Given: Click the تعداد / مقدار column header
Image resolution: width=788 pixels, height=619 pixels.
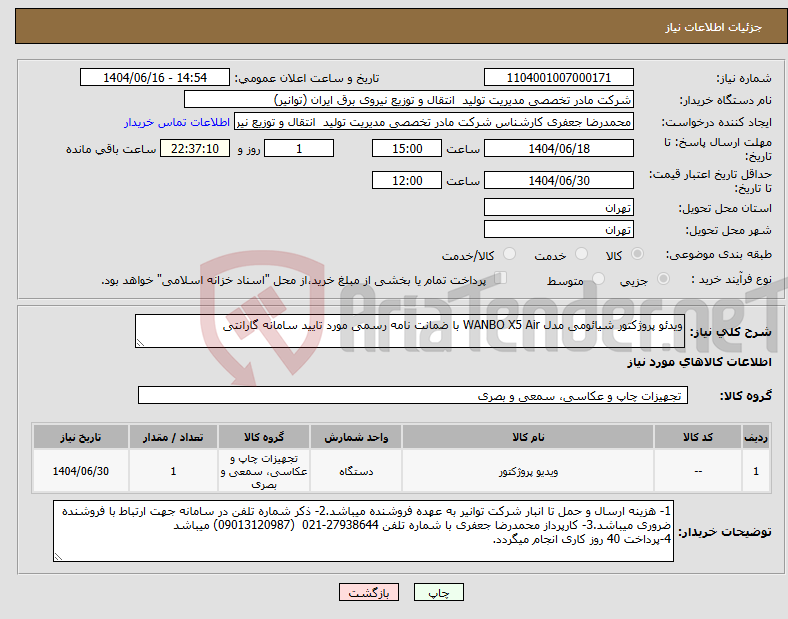Looking at the screenshot, I should (173, 437).
